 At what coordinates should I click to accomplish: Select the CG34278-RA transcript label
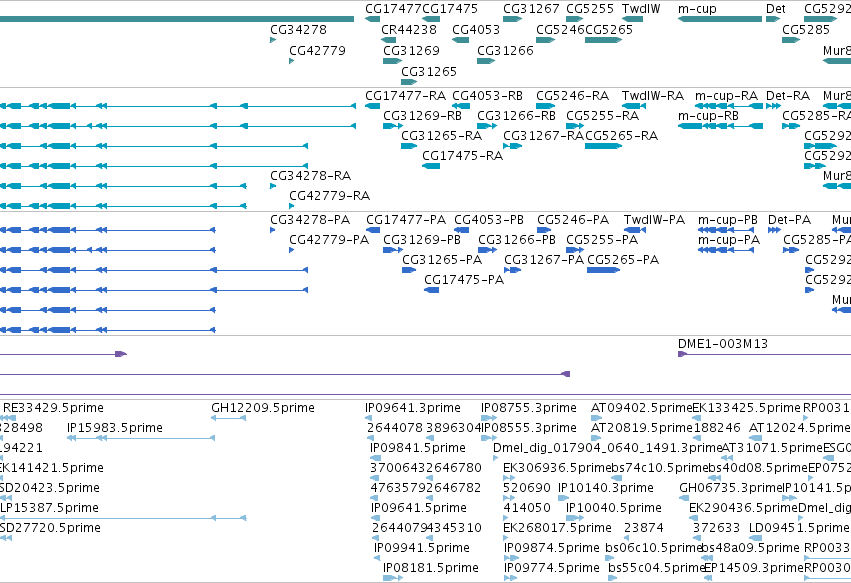point(310,176)
